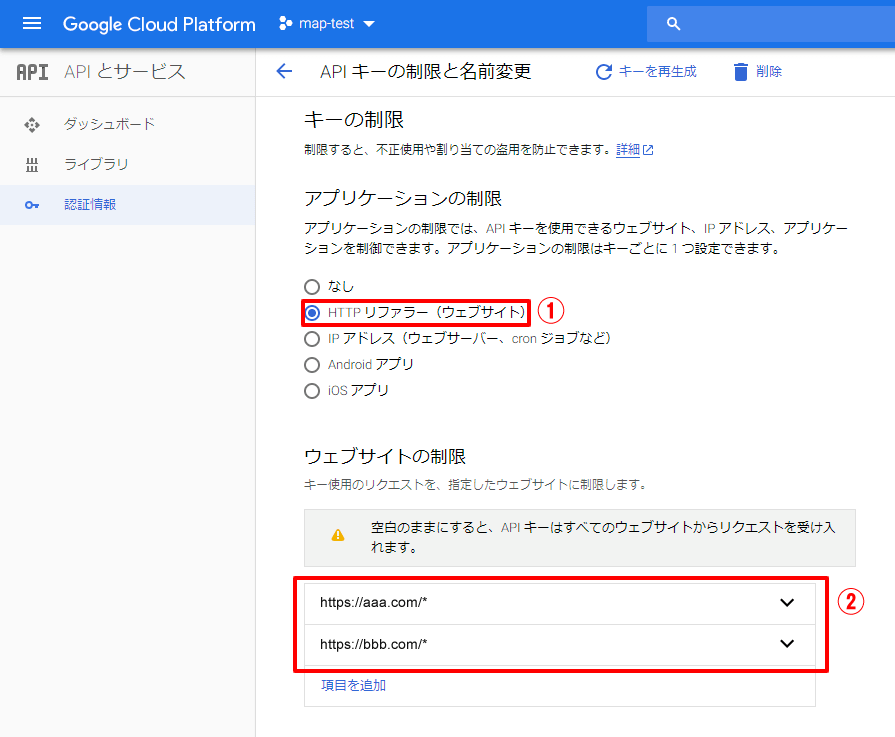Click the back arrow icon
895x737 pixels.
[x=284, y=71]
